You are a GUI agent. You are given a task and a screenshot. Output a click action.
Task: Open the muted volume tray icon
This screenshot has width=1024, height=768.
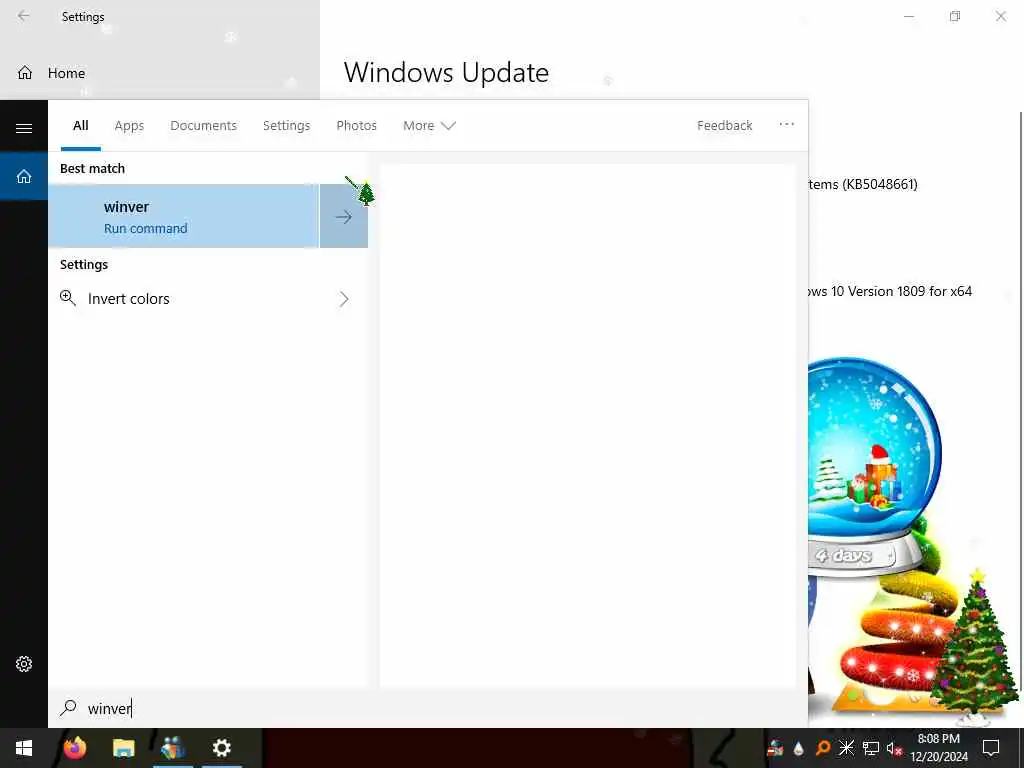click(x=894, y=748)
